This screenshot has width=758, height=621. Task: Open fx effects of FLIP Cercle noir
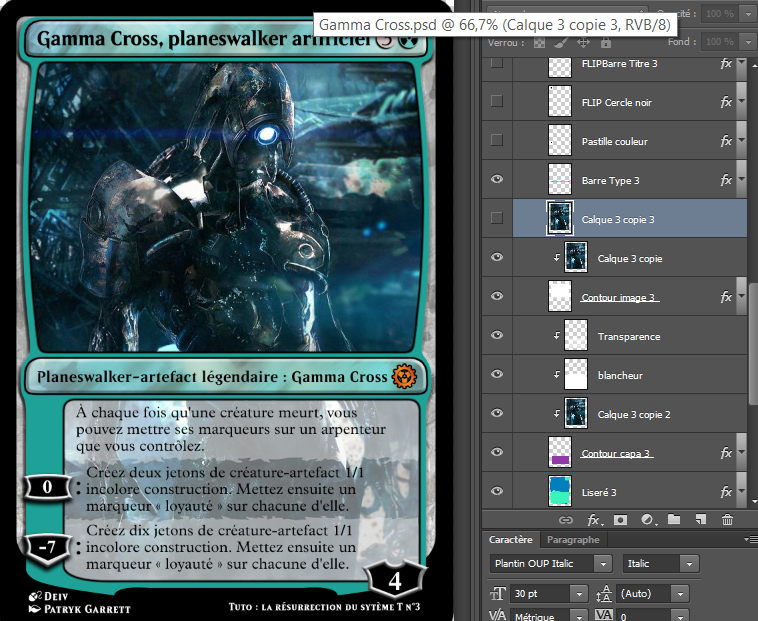[726, 102]
